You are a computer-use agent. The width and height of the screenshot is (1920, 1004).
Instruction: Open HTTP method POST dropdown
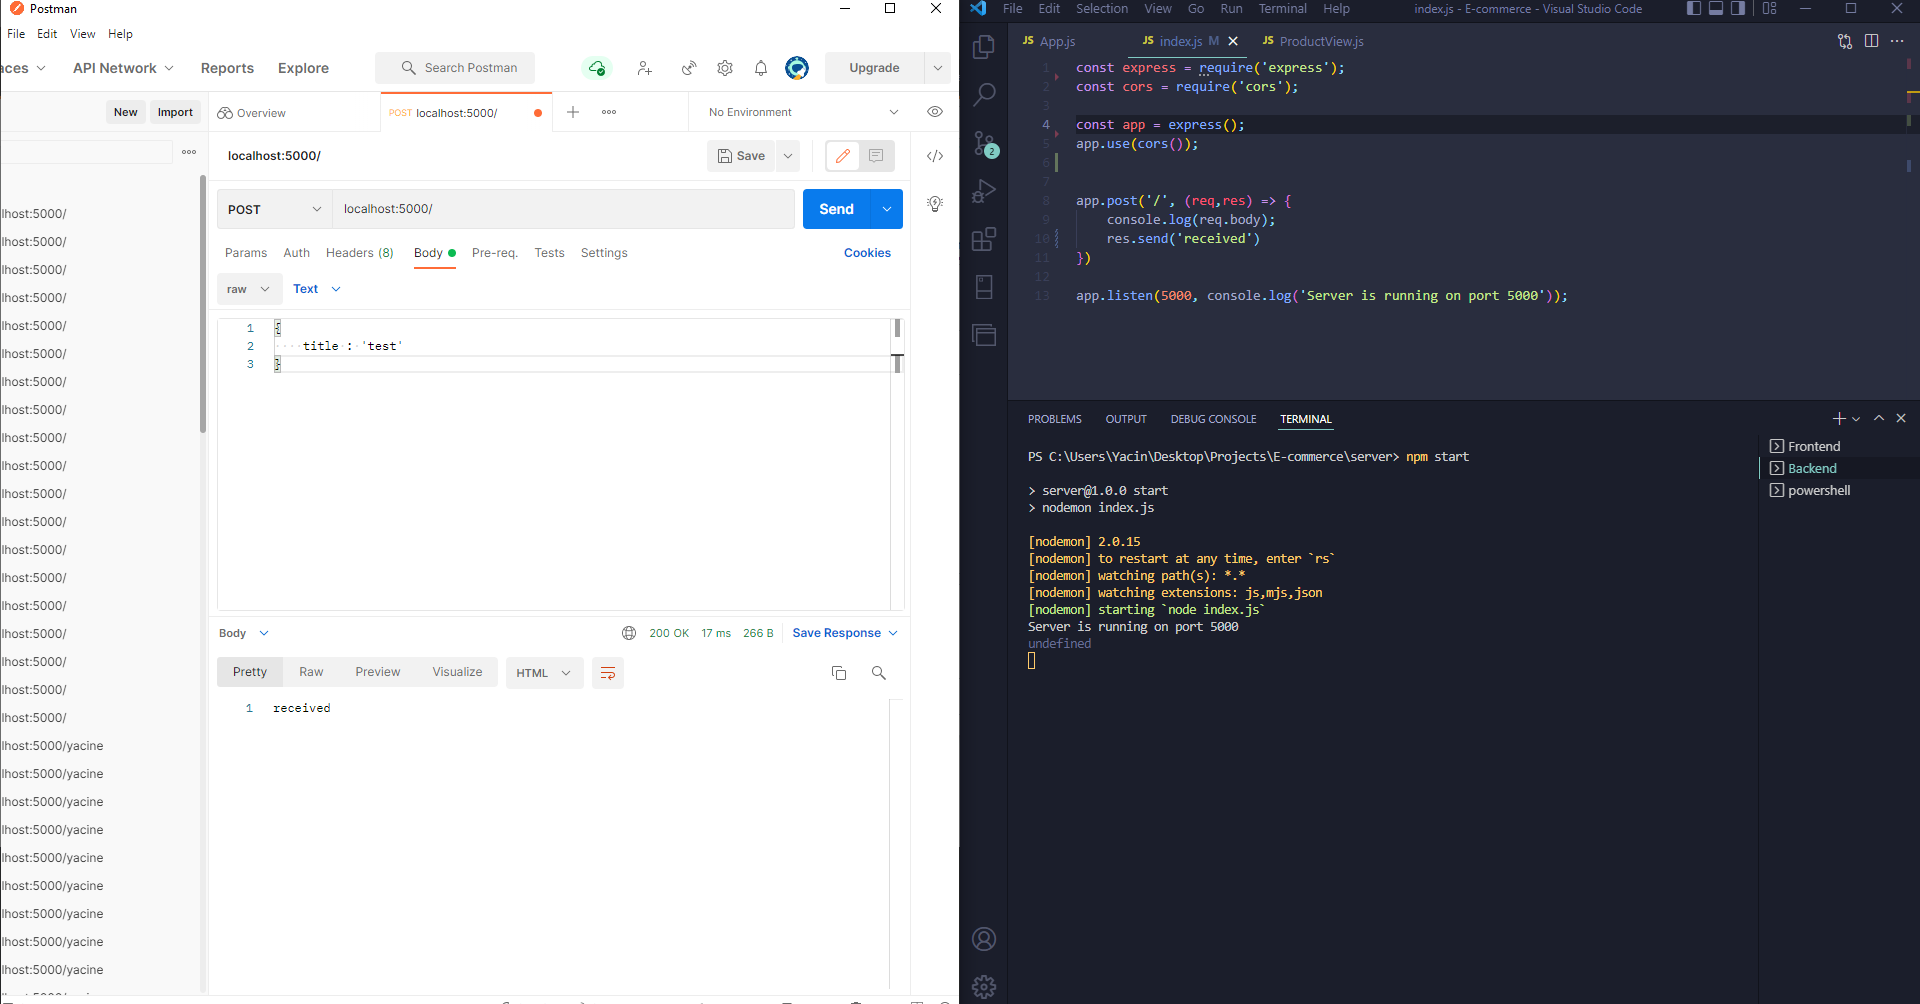pos(274,209)
